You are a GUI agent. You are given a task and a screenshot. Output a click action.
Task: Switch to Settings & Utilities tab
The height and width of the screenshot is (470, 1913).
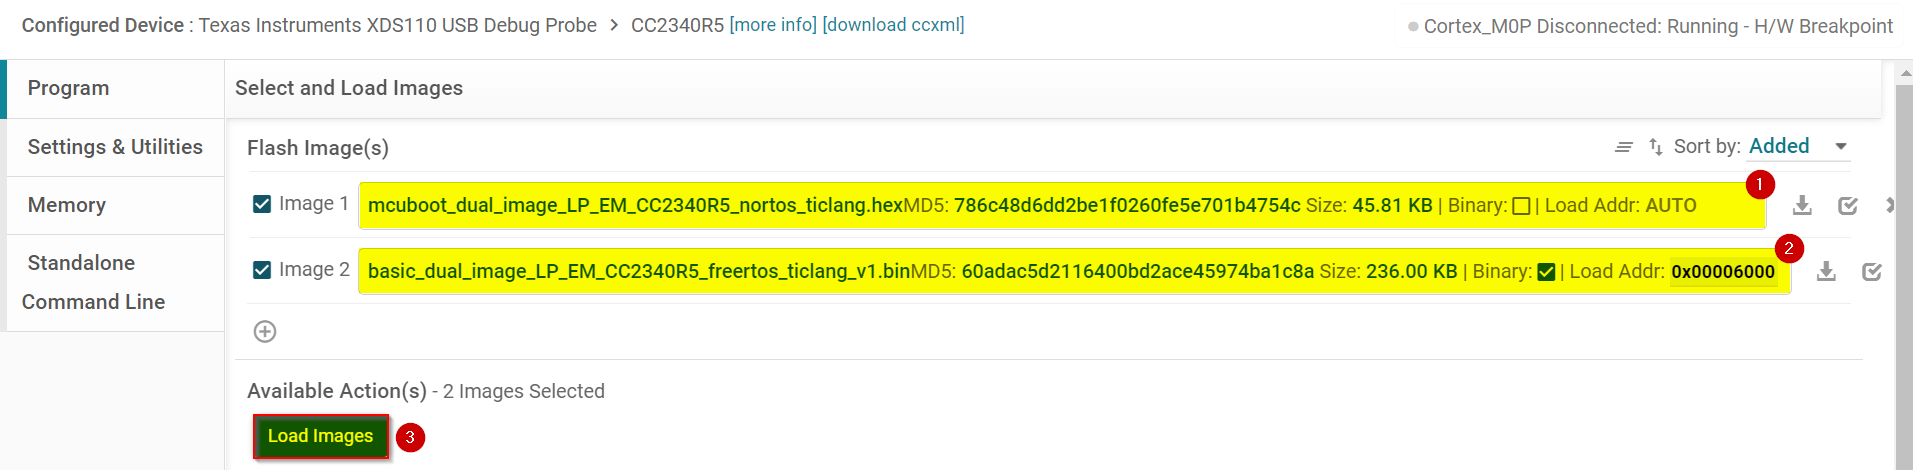(115, 147)
